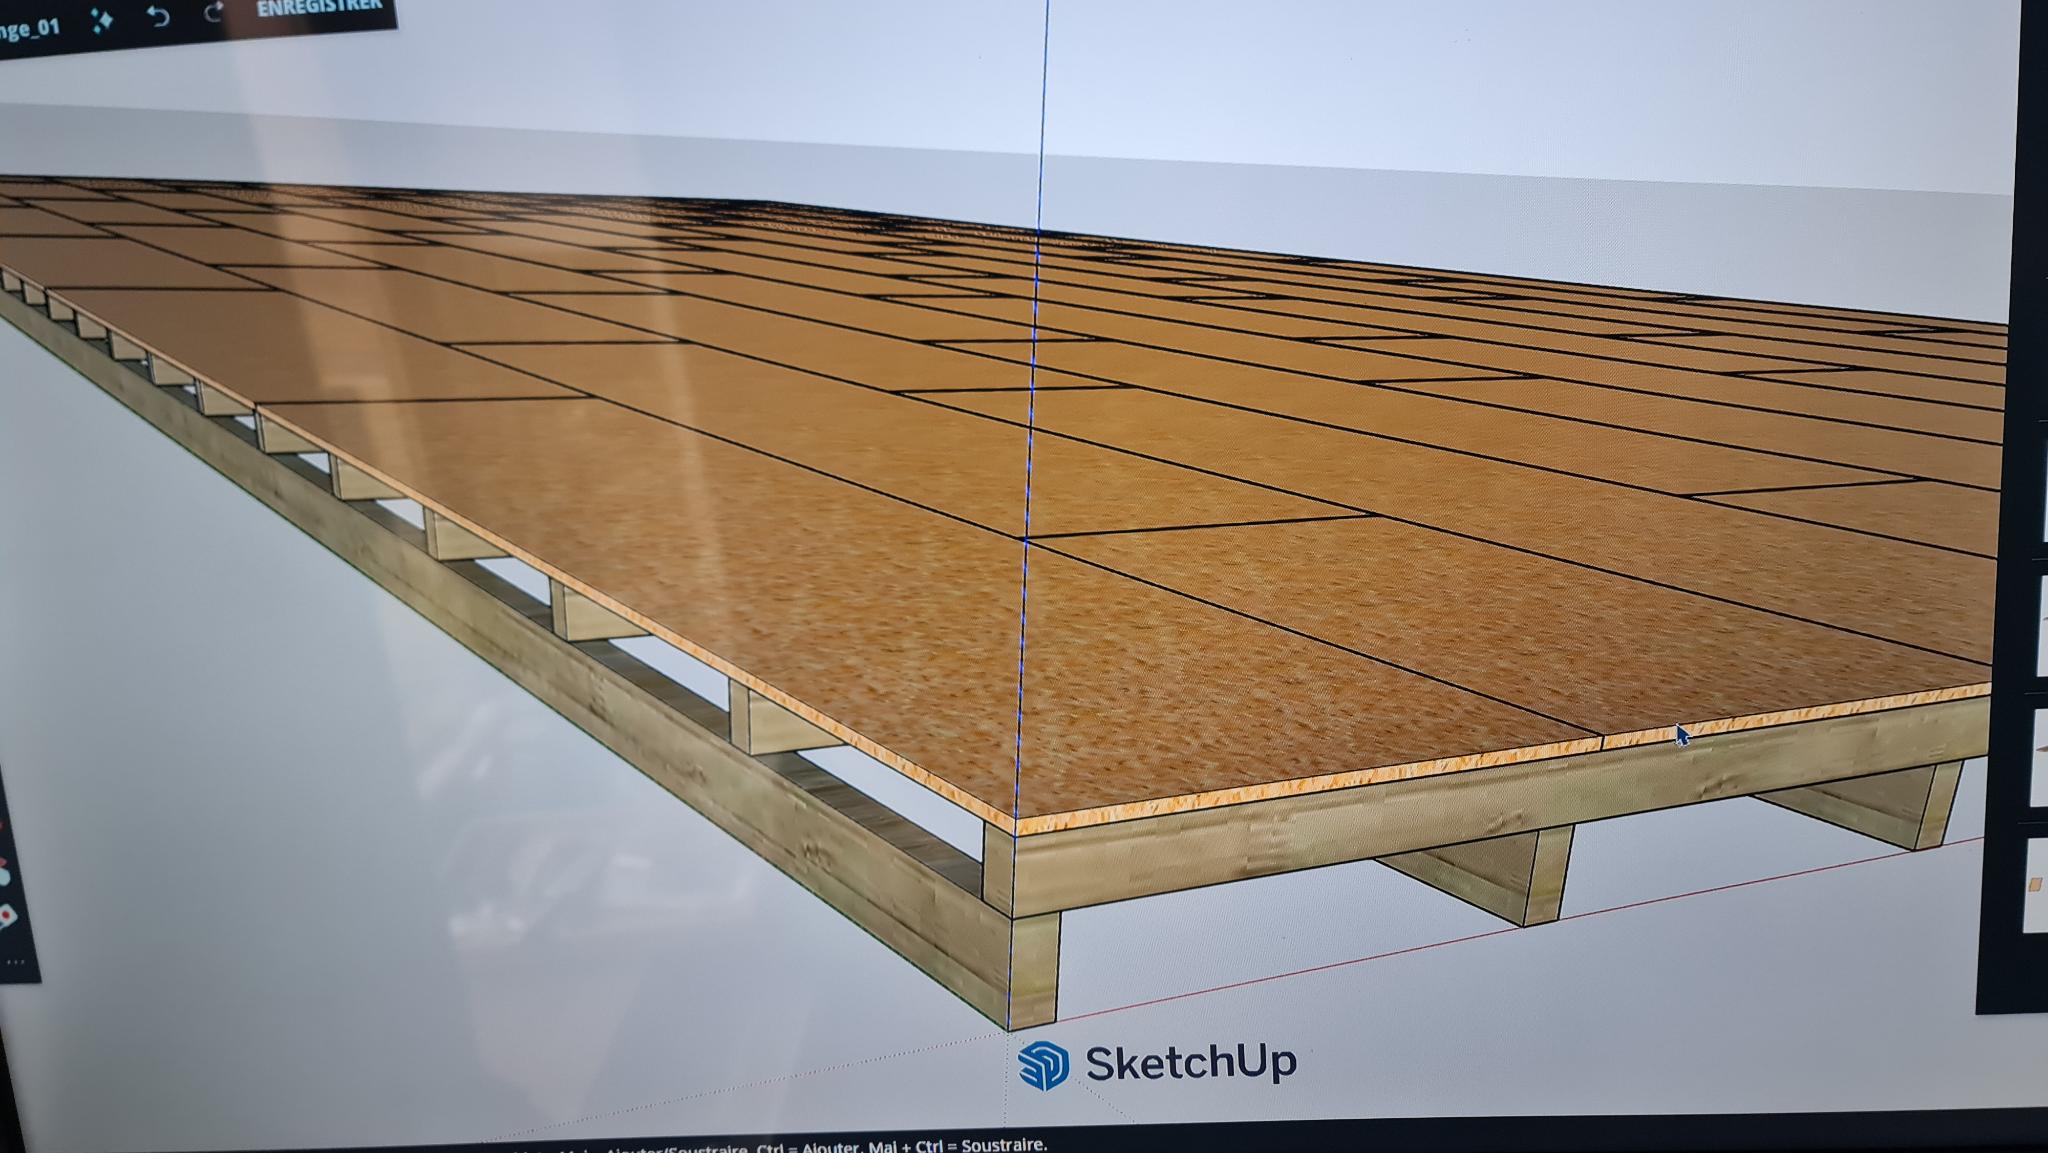Select the third thumbnail in right panel
The width and height of the screenshot is (2048, 1153).
tap(2042, 755)
